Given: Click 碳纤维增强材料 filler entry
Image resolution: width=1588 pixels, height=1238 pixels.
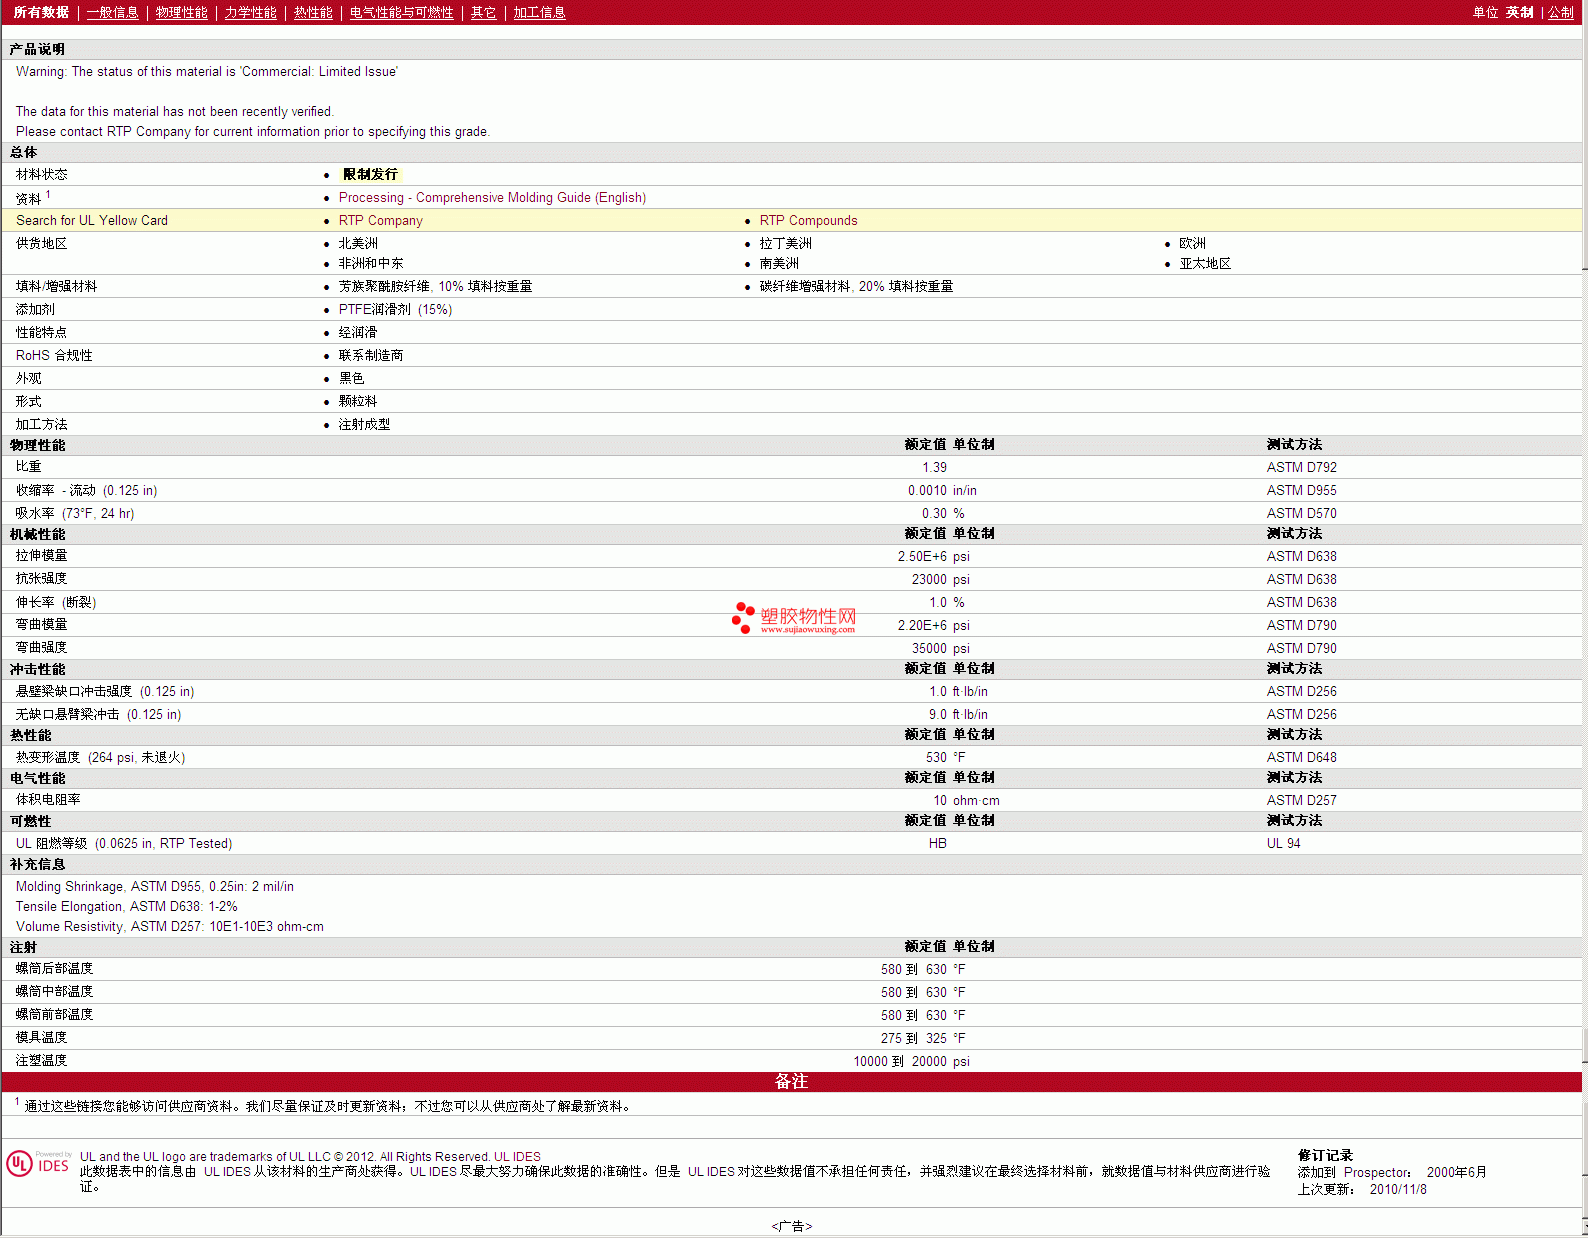Looking at the screenshot, I should click(x=856, y=286).
